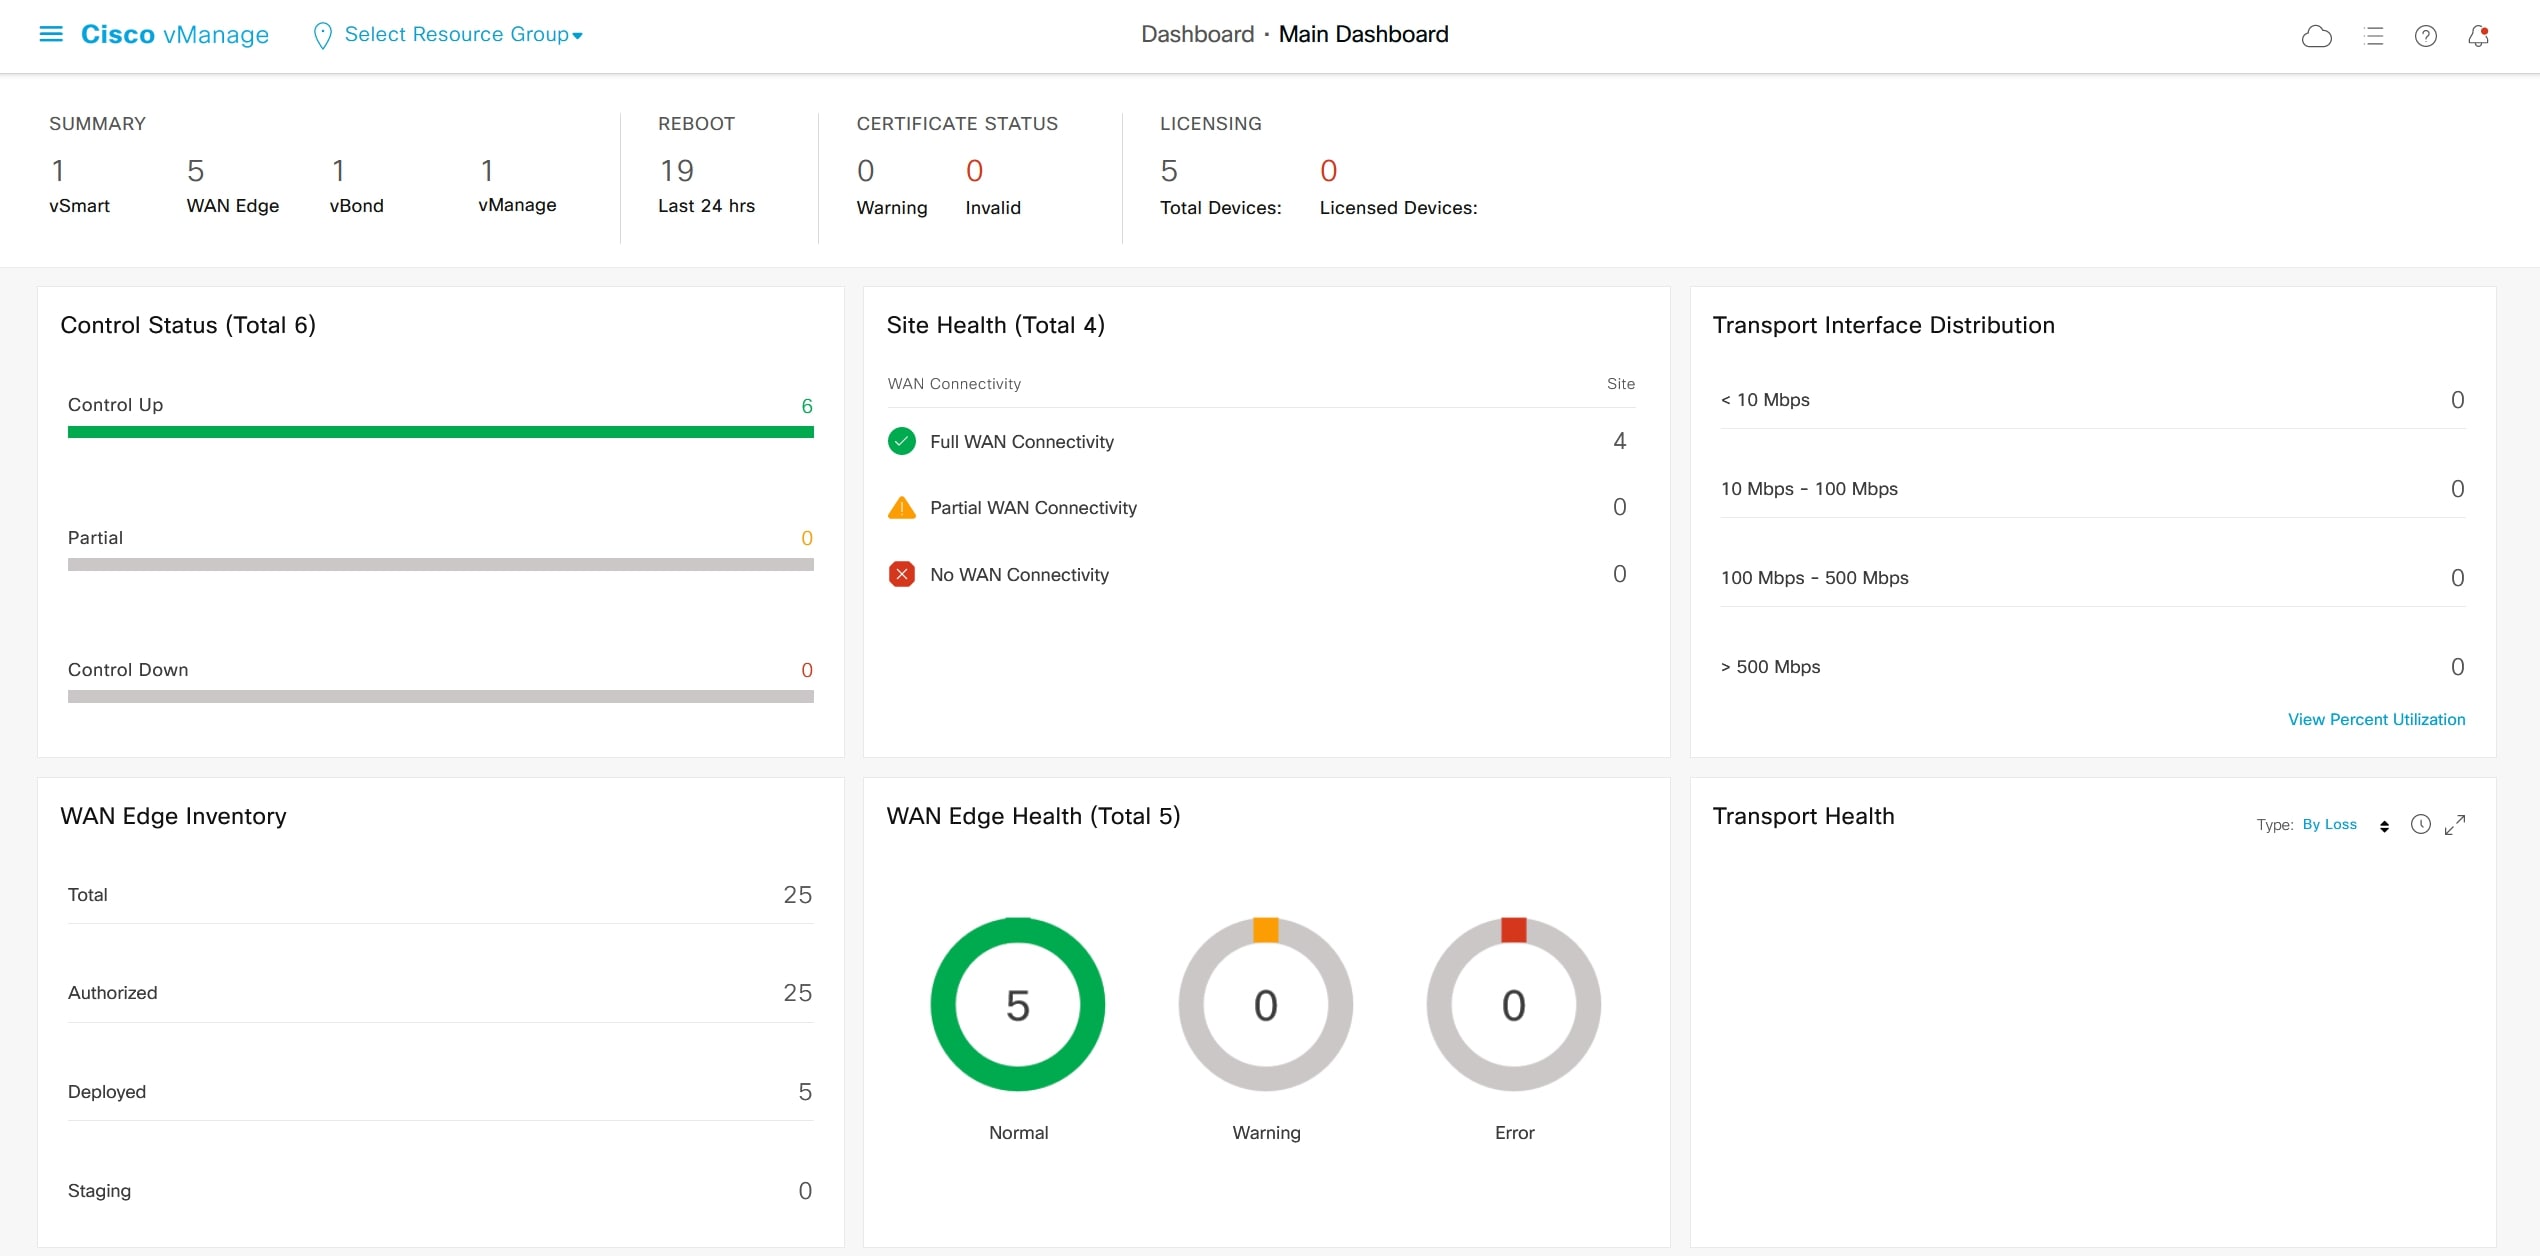Open the Select Resource Group dropdown
Image resolution: width=2540 pixels, height=1256 pixels.
coord(463,34)
